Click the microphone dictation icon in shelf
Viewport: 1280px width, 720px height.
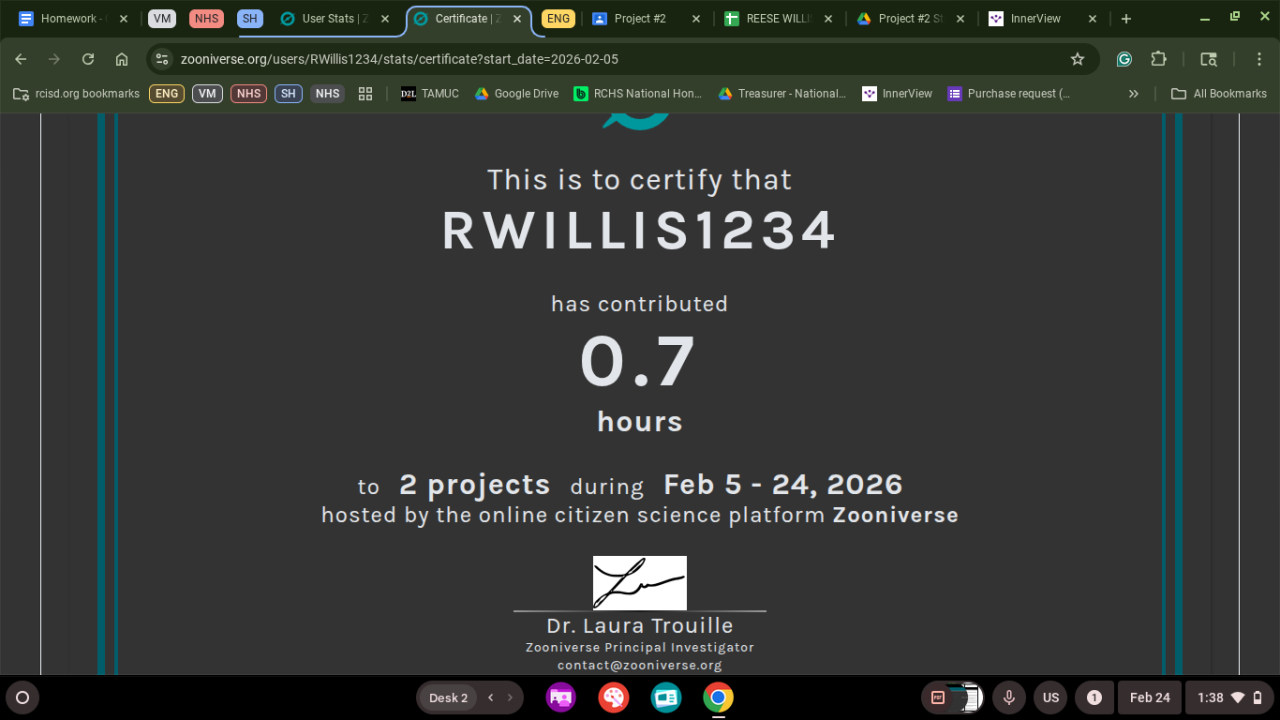click(1009, 697)
